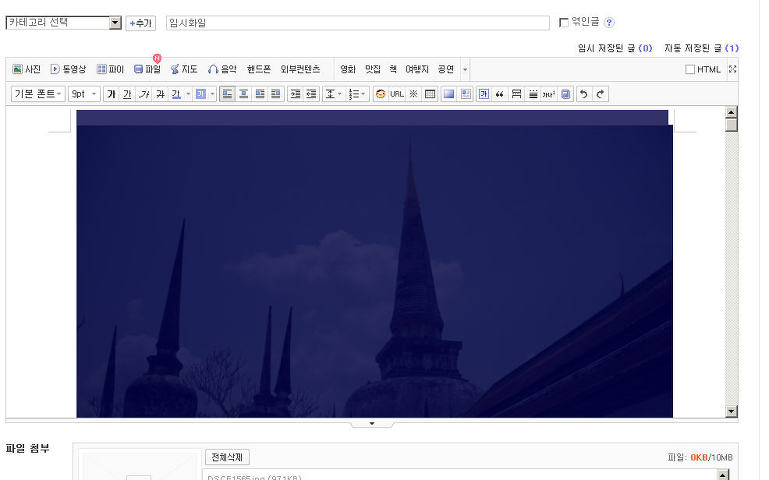Select the 영화 movie content item
Screen dimensions: 769x480
pos(348,69)
